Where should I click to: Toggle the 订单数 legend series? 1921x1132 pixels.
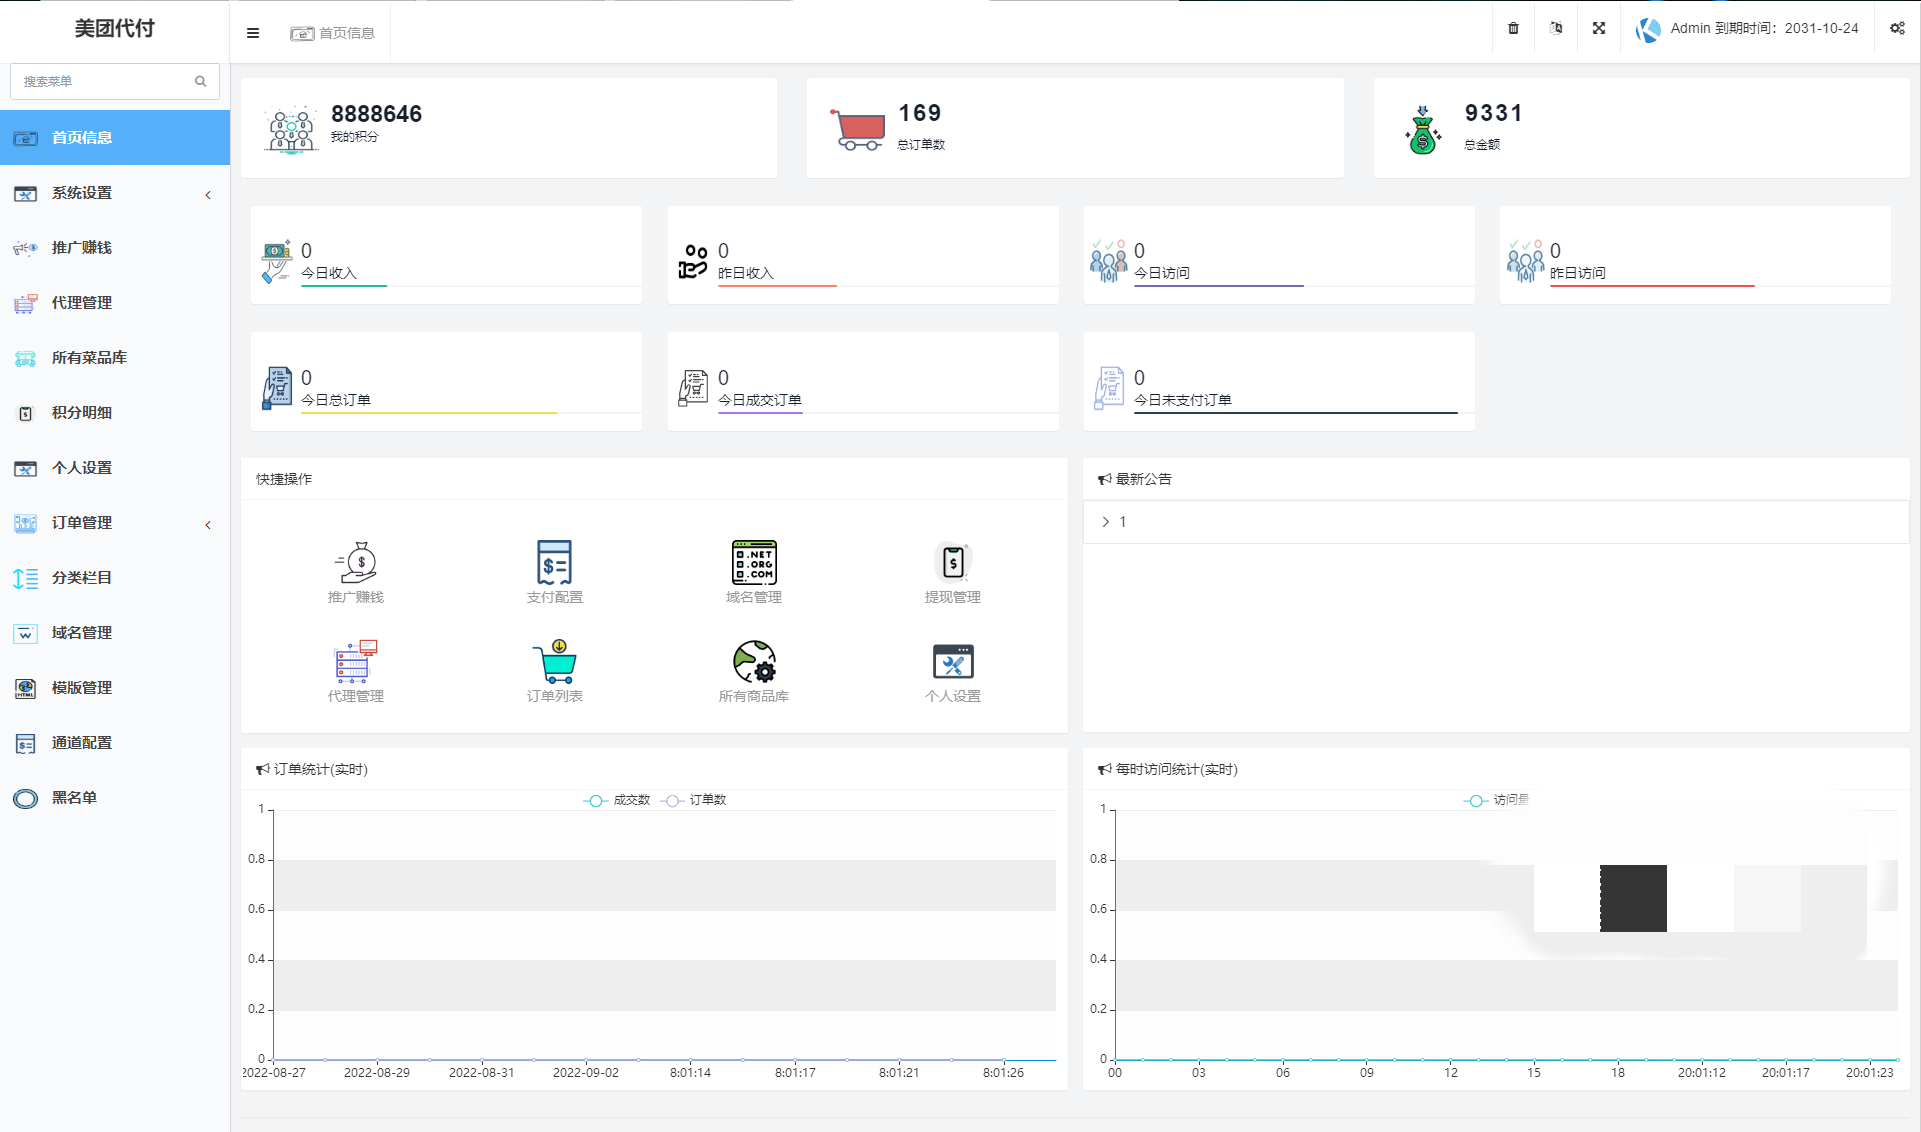[x=693, y=800]
